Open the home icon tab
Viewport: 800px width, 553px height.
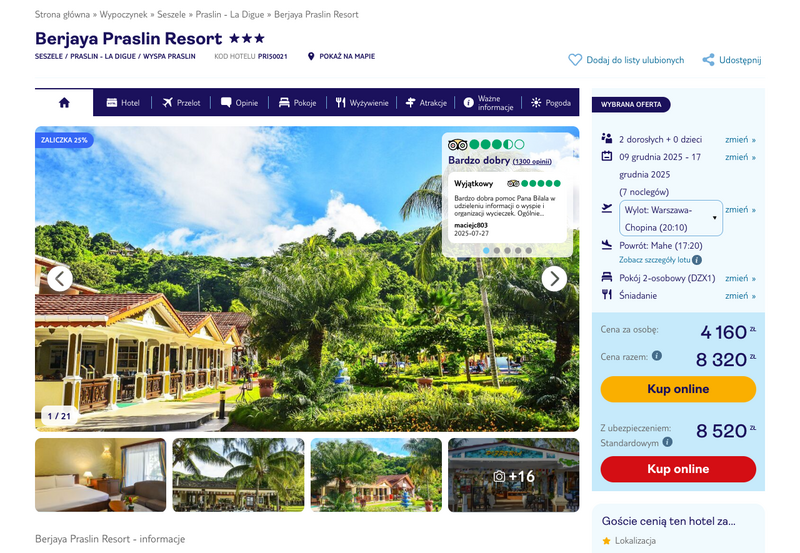64,103
